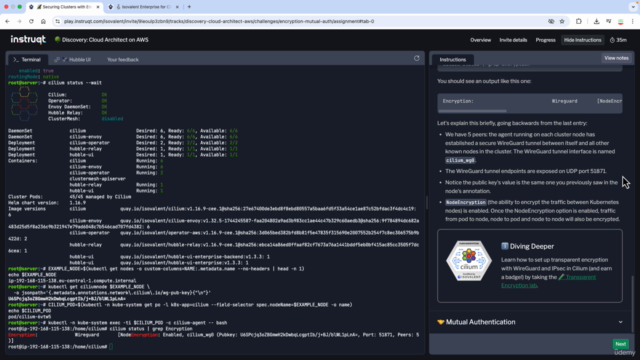Click the 'NodeEncryption' inline code label
Viewport: 640px width, 360px height.
(466, 202)
